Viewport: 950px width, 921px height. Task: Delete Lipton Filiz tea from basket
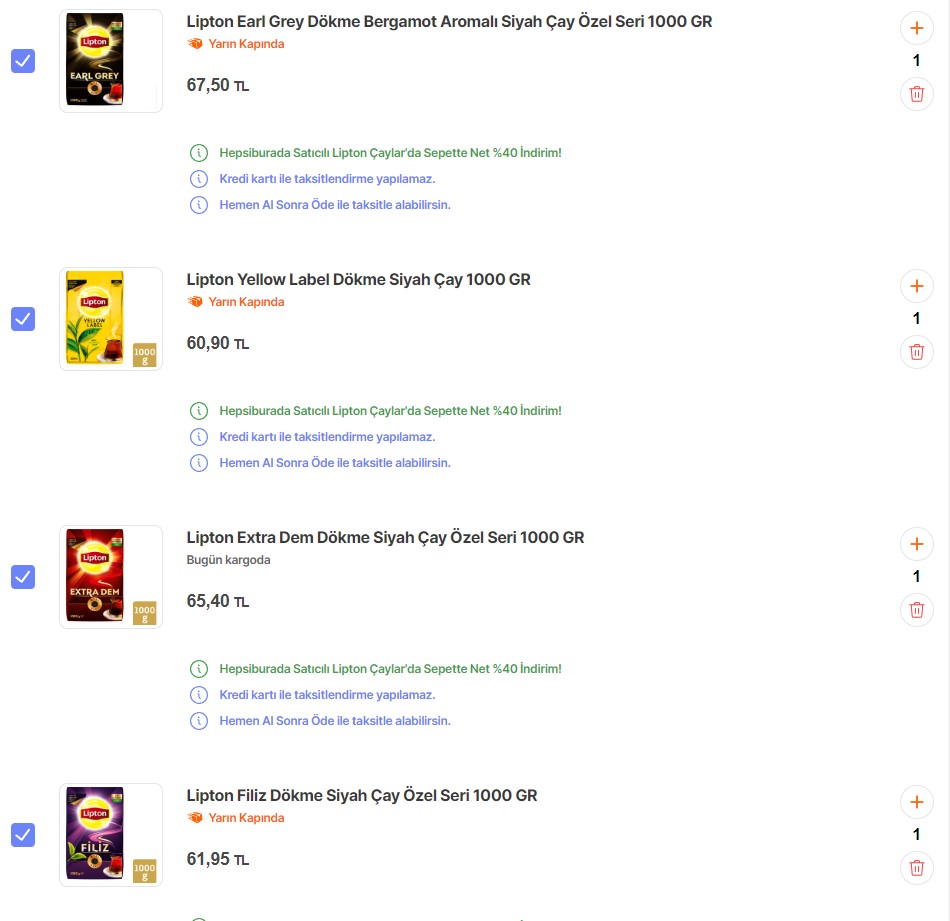coord(916,868)
